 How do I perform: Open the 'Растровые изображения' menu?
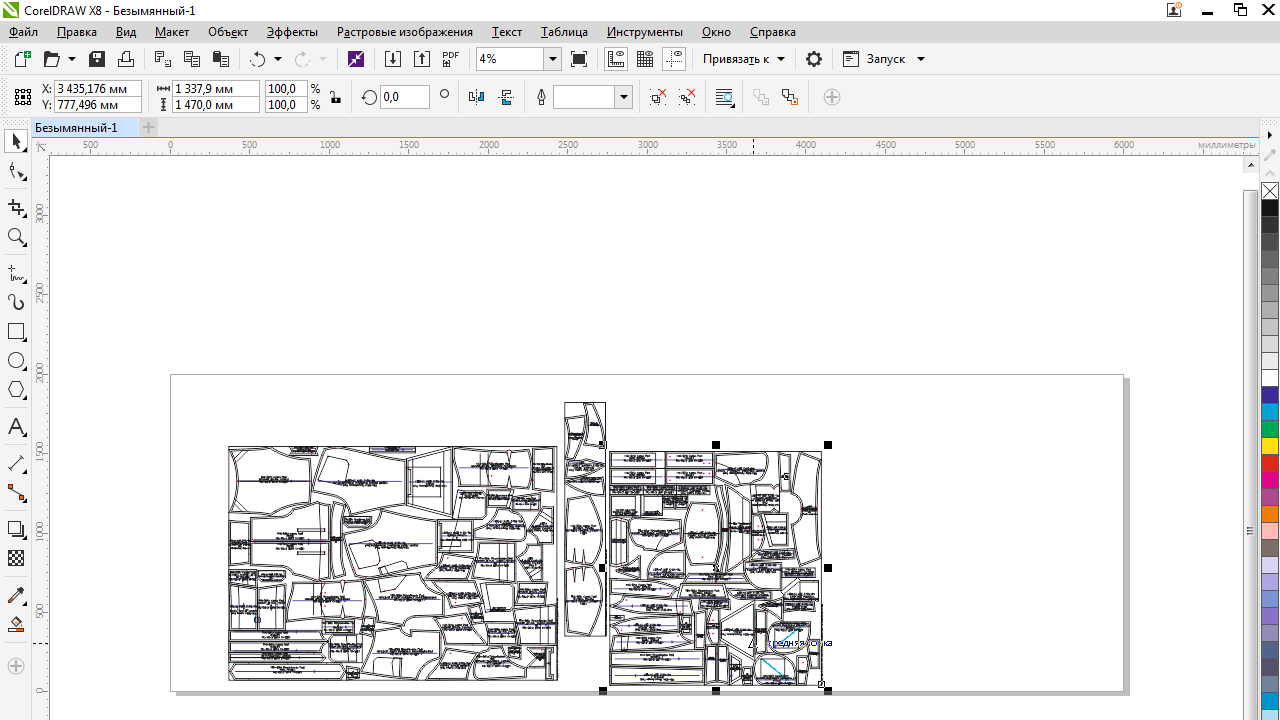[x=405, y=32]
